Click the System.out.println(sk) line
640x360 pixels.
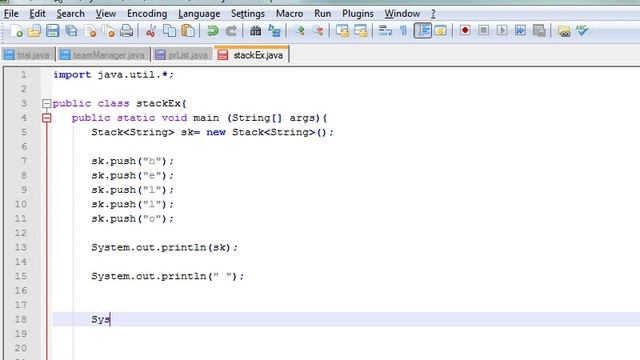pyautogui.click(x=164, y=247)
